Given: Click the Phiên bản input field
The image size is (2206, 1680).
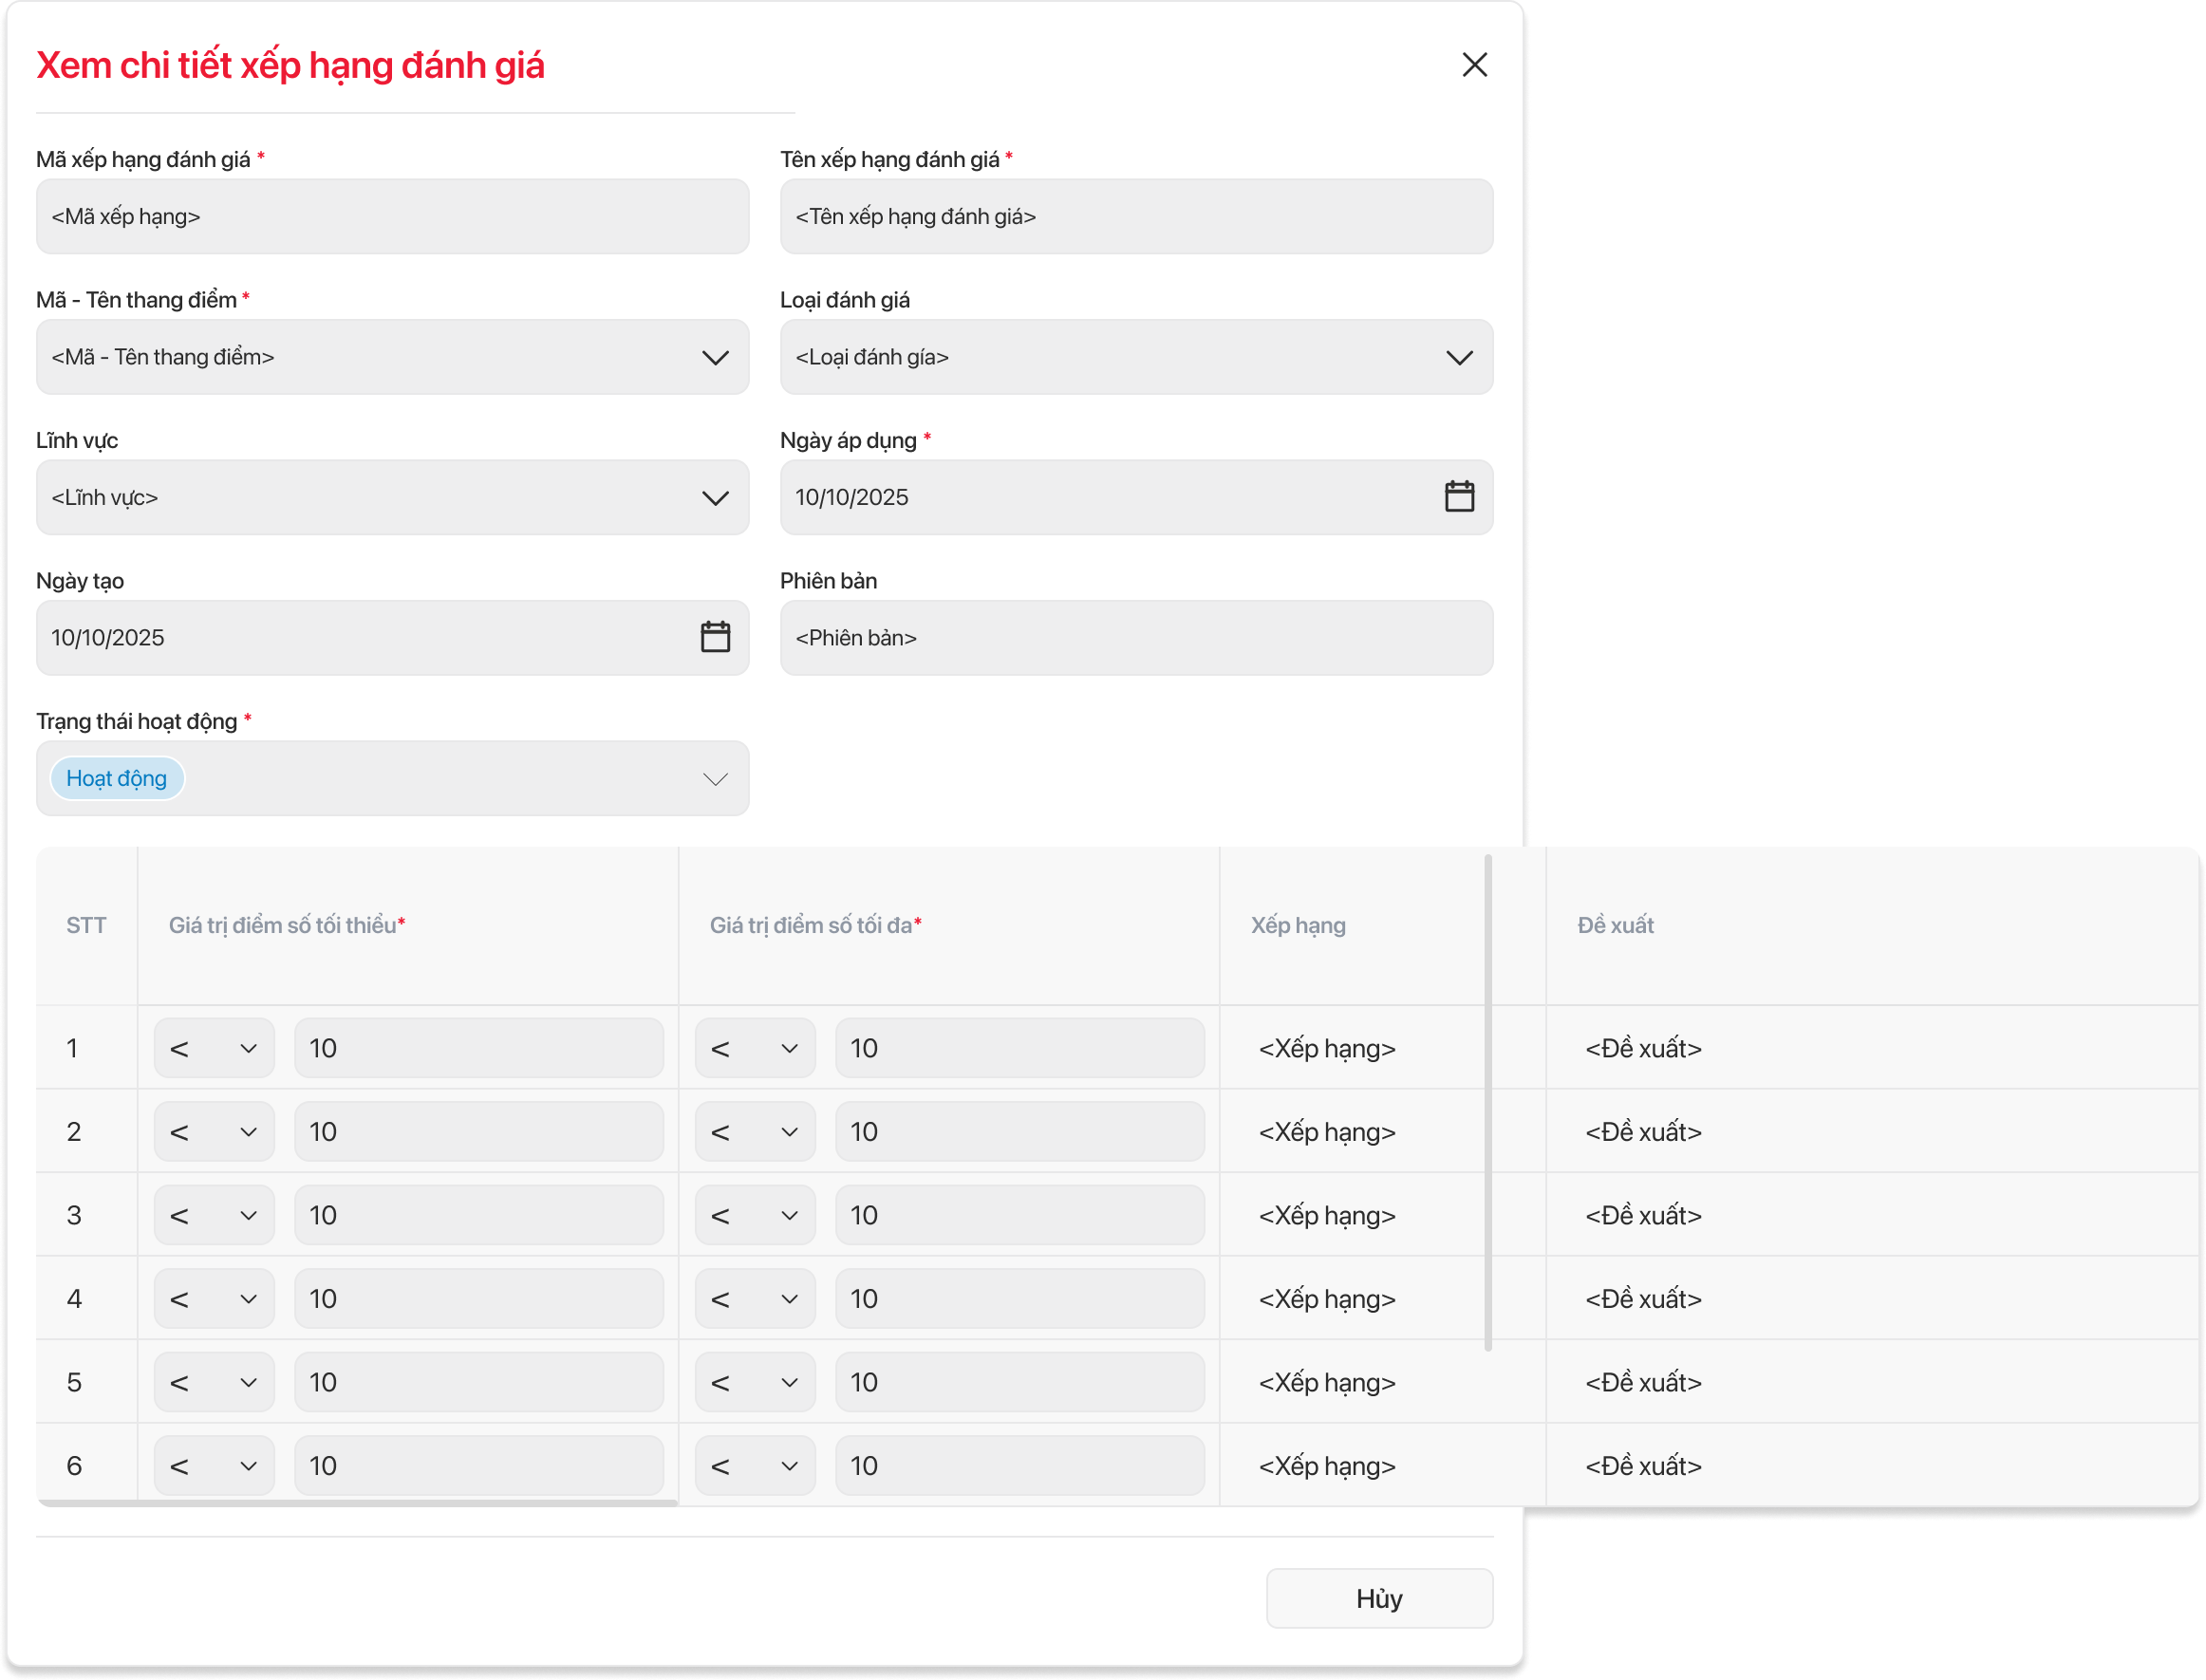Looking at the screenshot, I should pos(1135,638).
